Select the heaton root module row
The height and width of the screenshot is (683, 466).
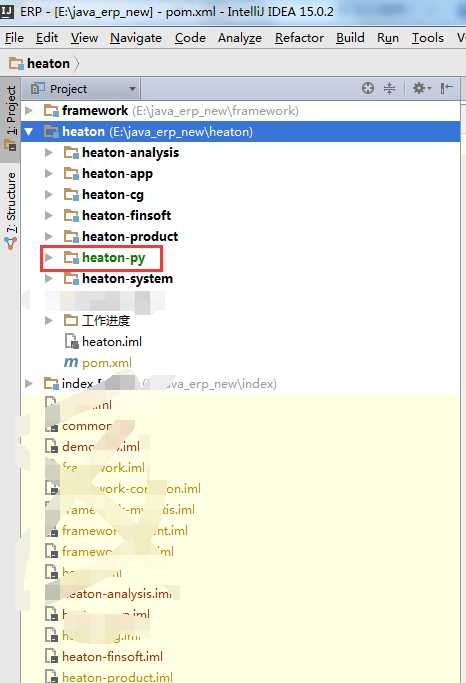(240, 132)
